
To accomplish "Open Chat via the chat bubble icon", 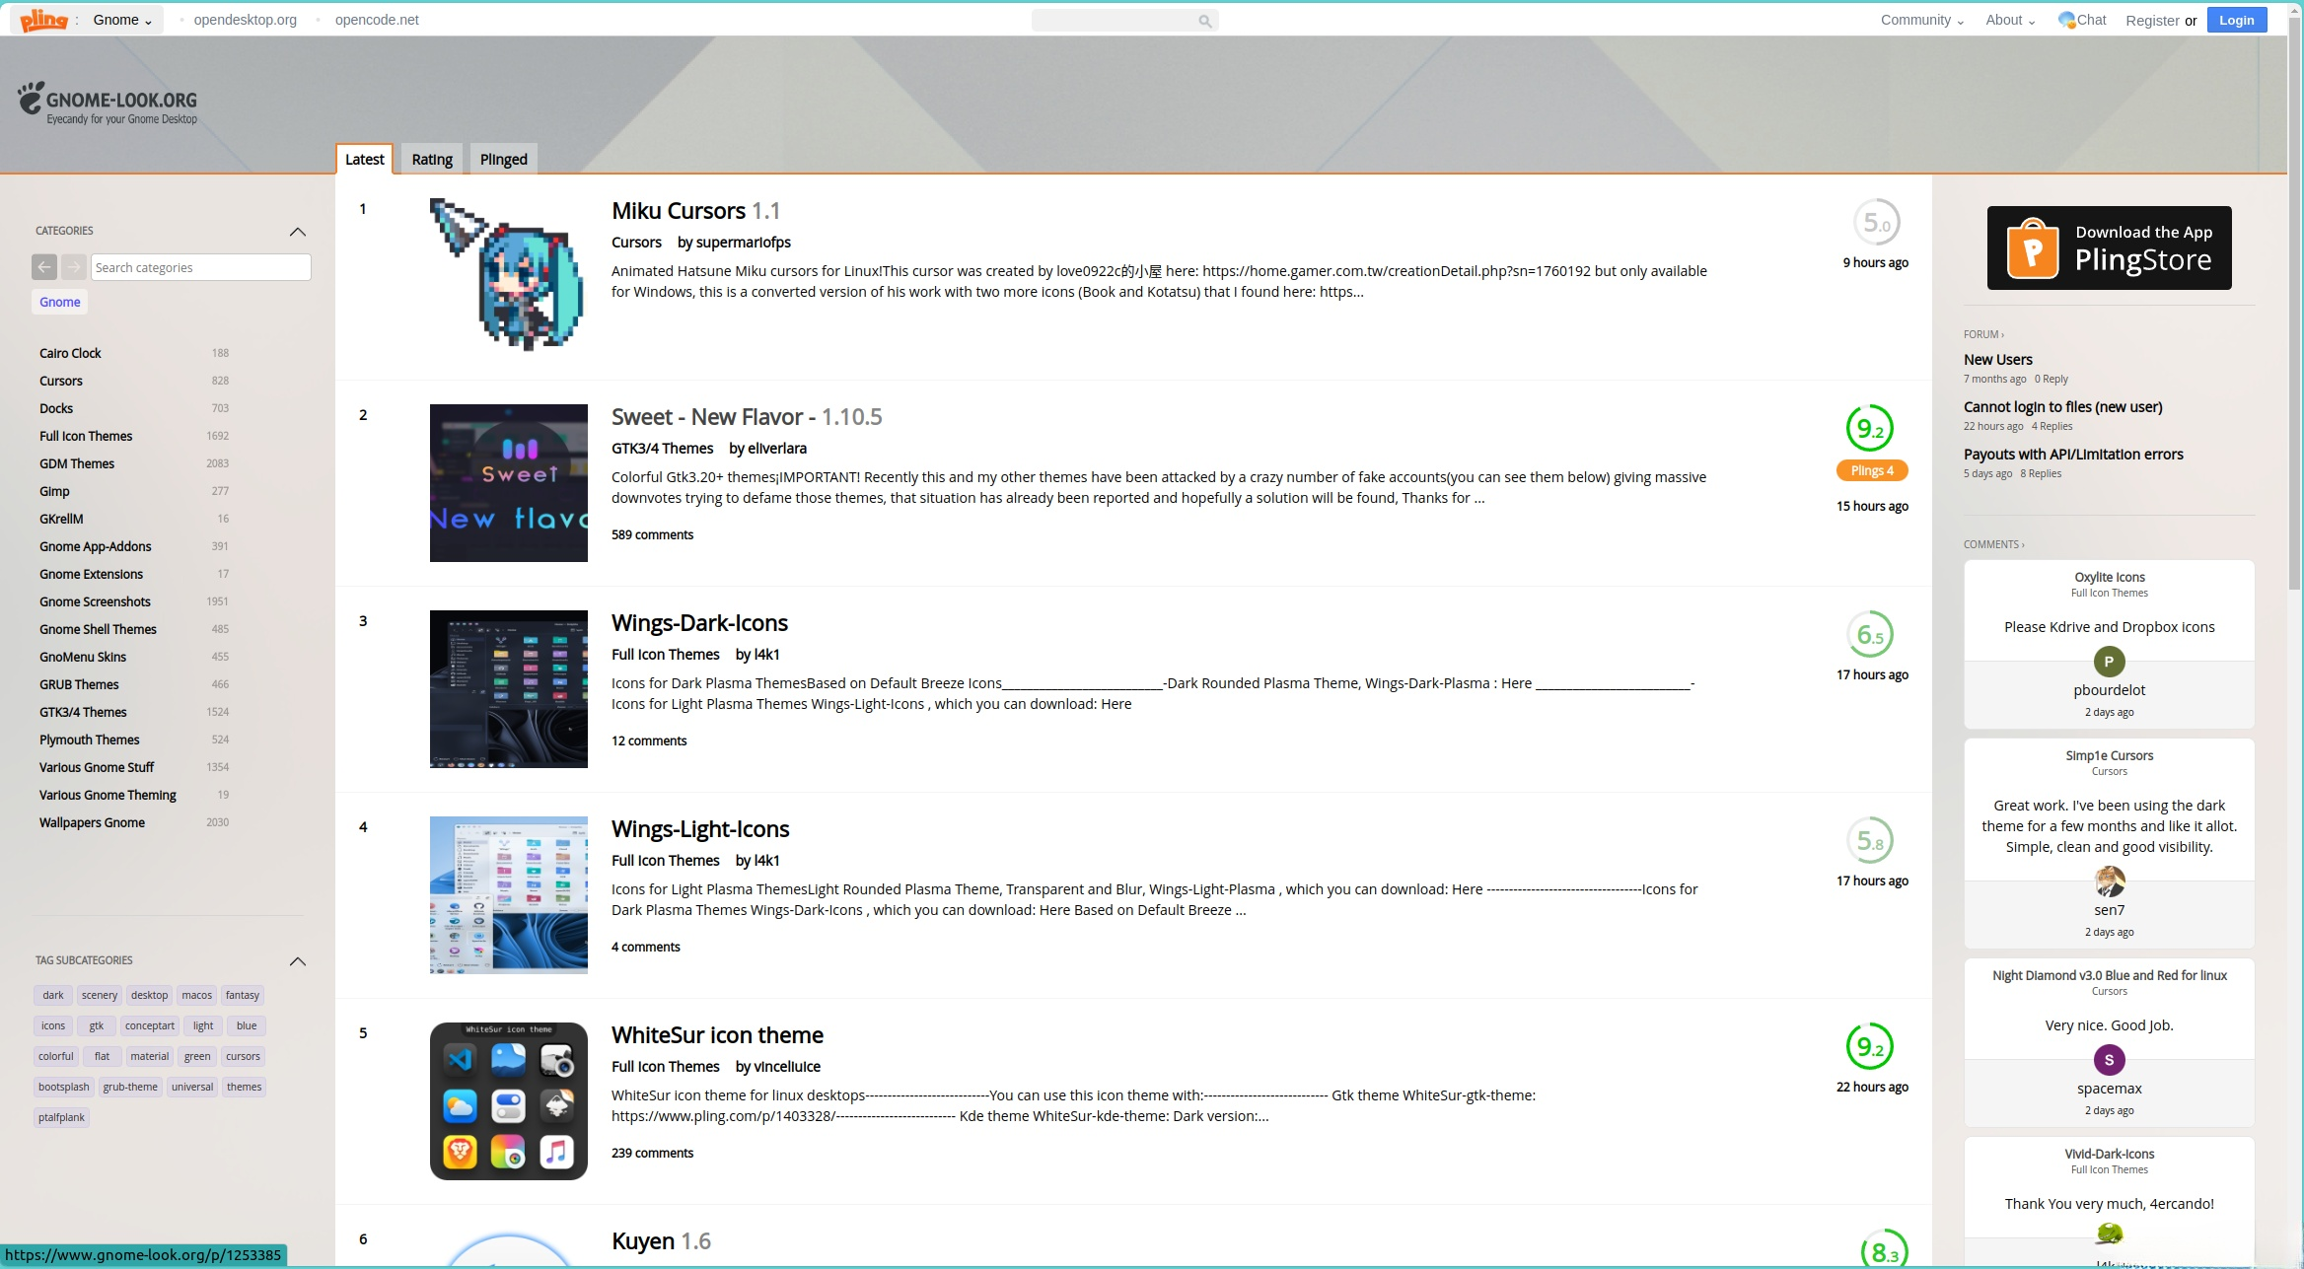I will pyautogui.click(x=2066, y=19).
